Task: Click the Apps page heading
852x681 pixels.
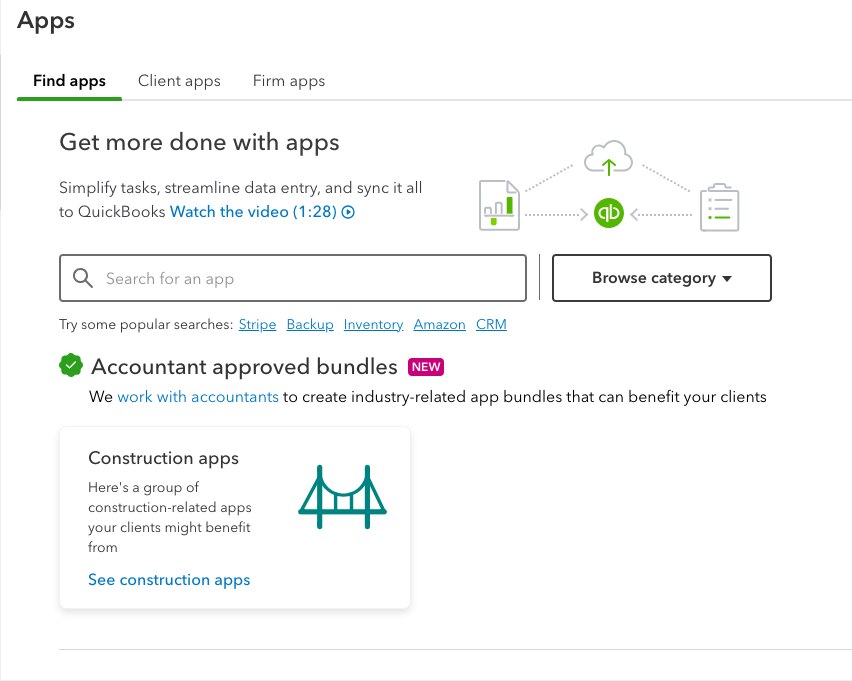Action: click(x=46, y=21)
